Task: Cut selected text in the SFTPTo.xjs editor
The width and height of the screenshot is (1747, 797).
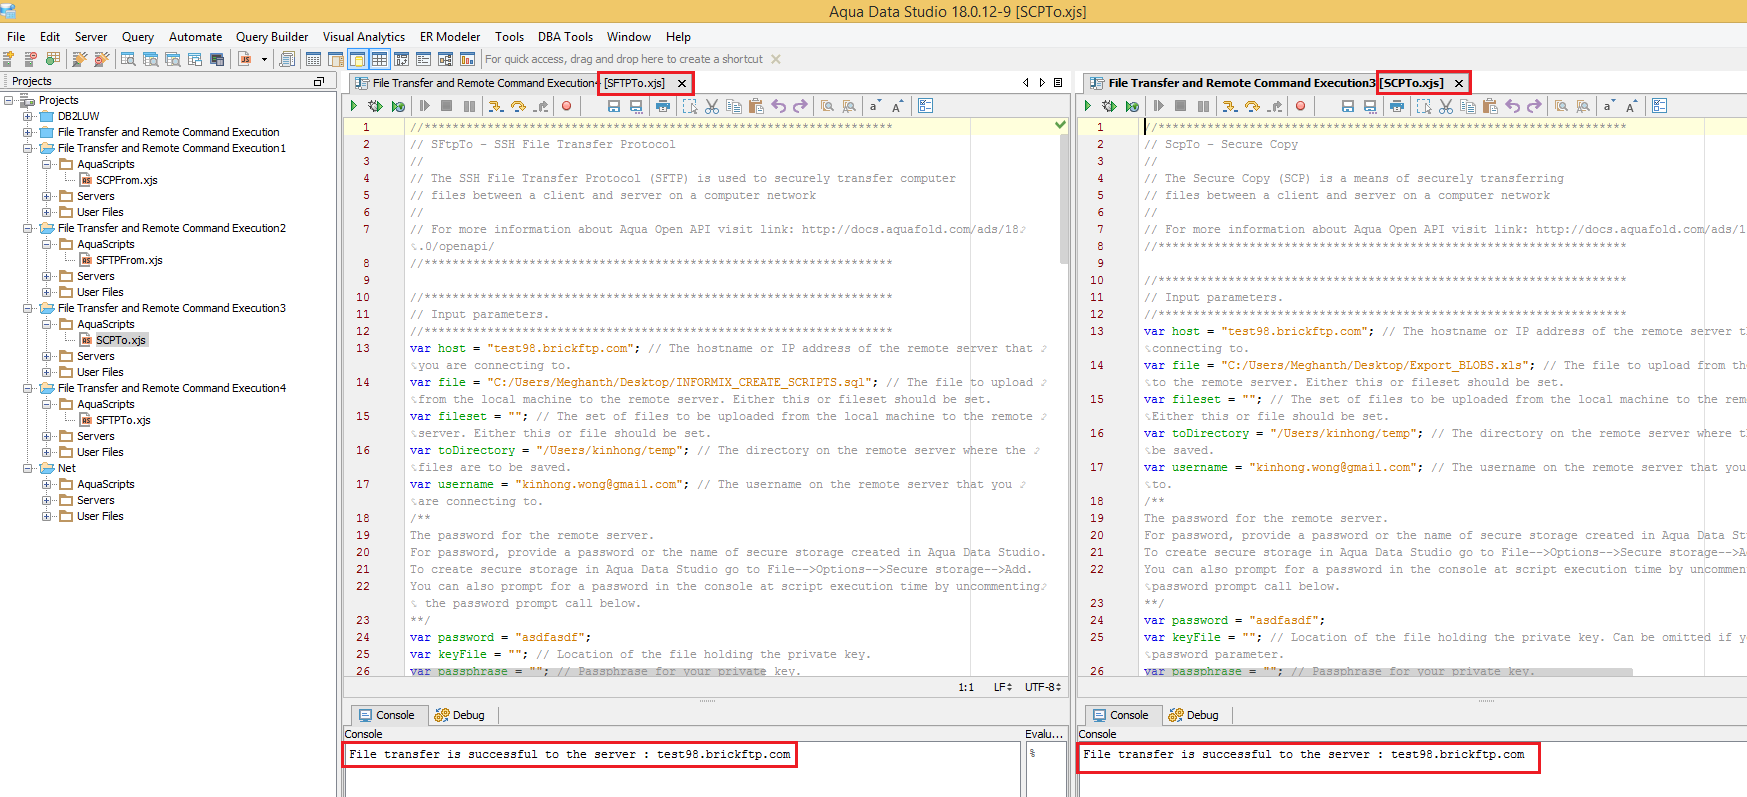Action: point(712,106)
